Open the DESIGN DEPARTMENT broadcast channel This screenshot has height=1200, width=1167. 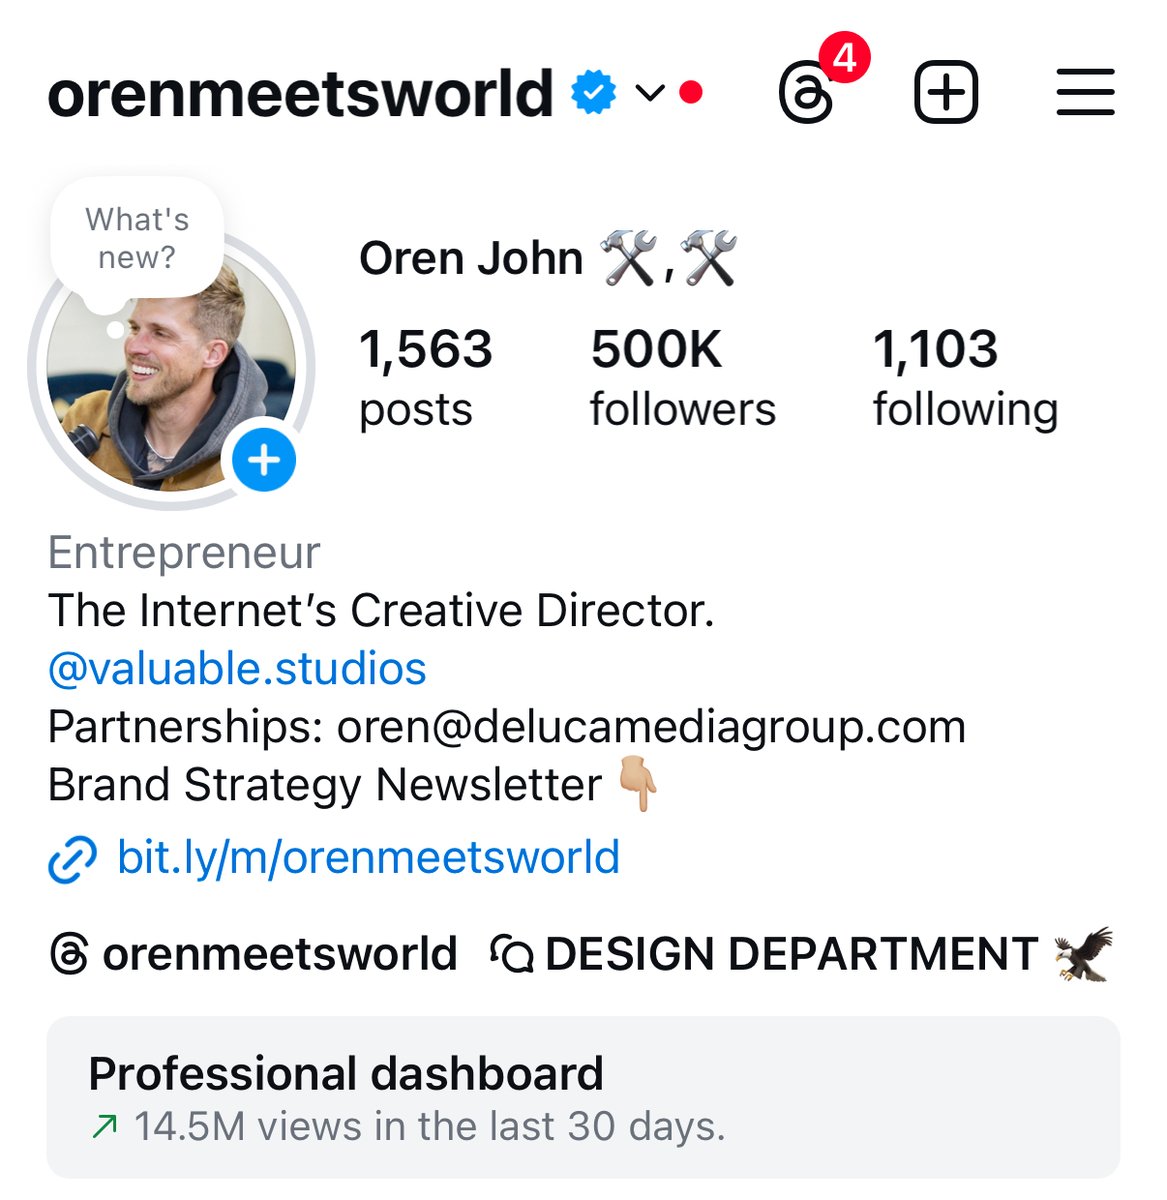tap(790, 954)
